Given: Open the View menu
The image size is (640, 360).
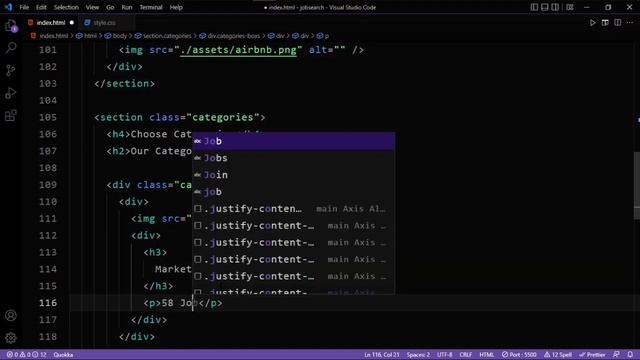Looking at the screenshot, I should (x=92, y=7).
